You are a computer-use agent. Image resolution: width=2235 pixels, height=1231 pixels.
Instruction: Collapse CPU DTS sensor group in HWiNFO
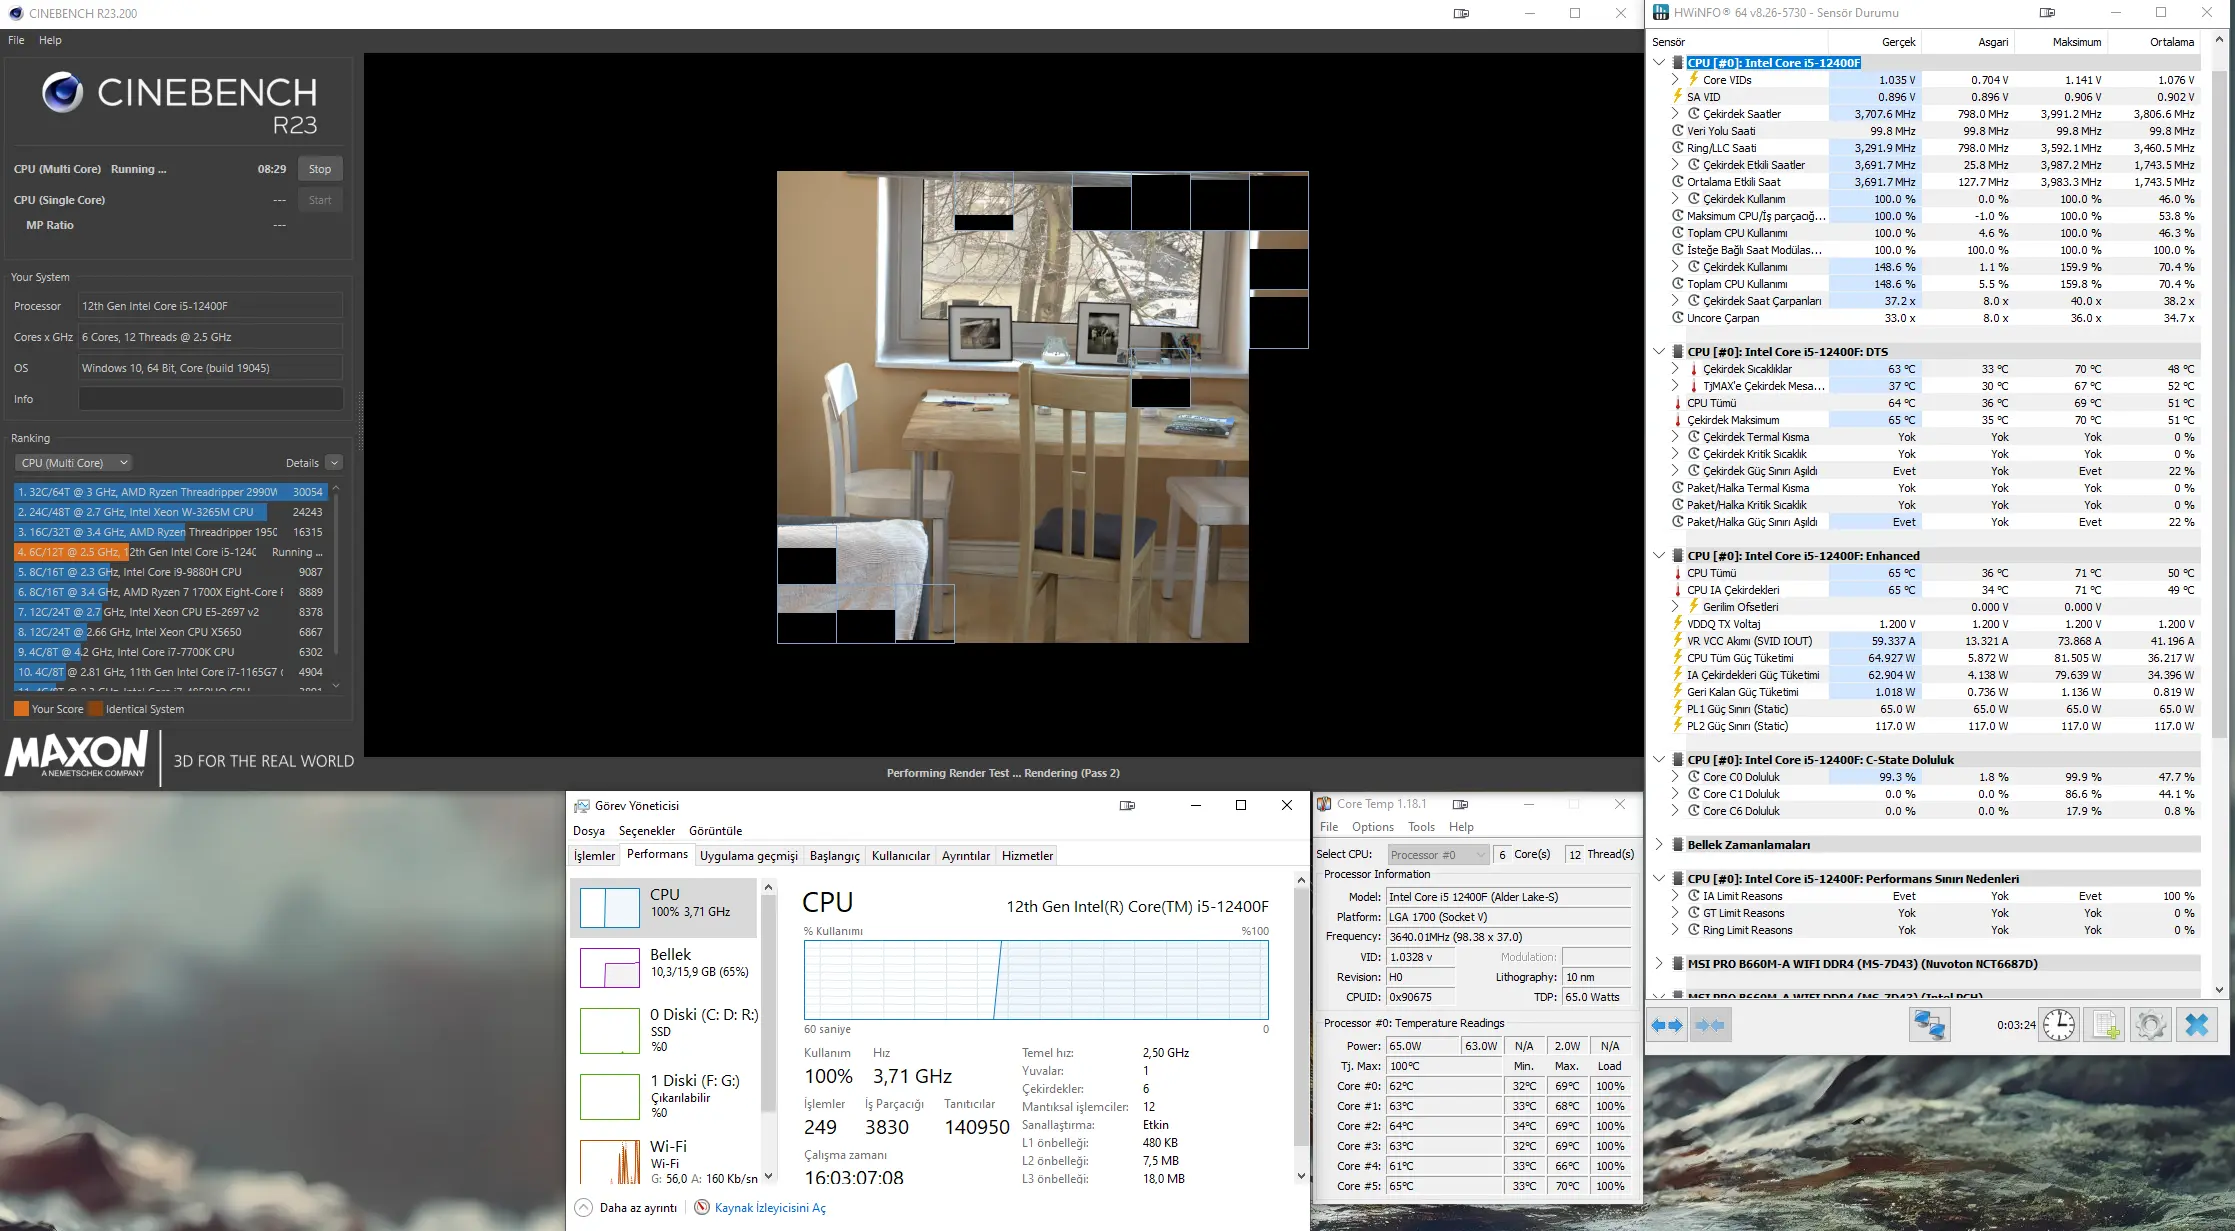click(1659, 352)
